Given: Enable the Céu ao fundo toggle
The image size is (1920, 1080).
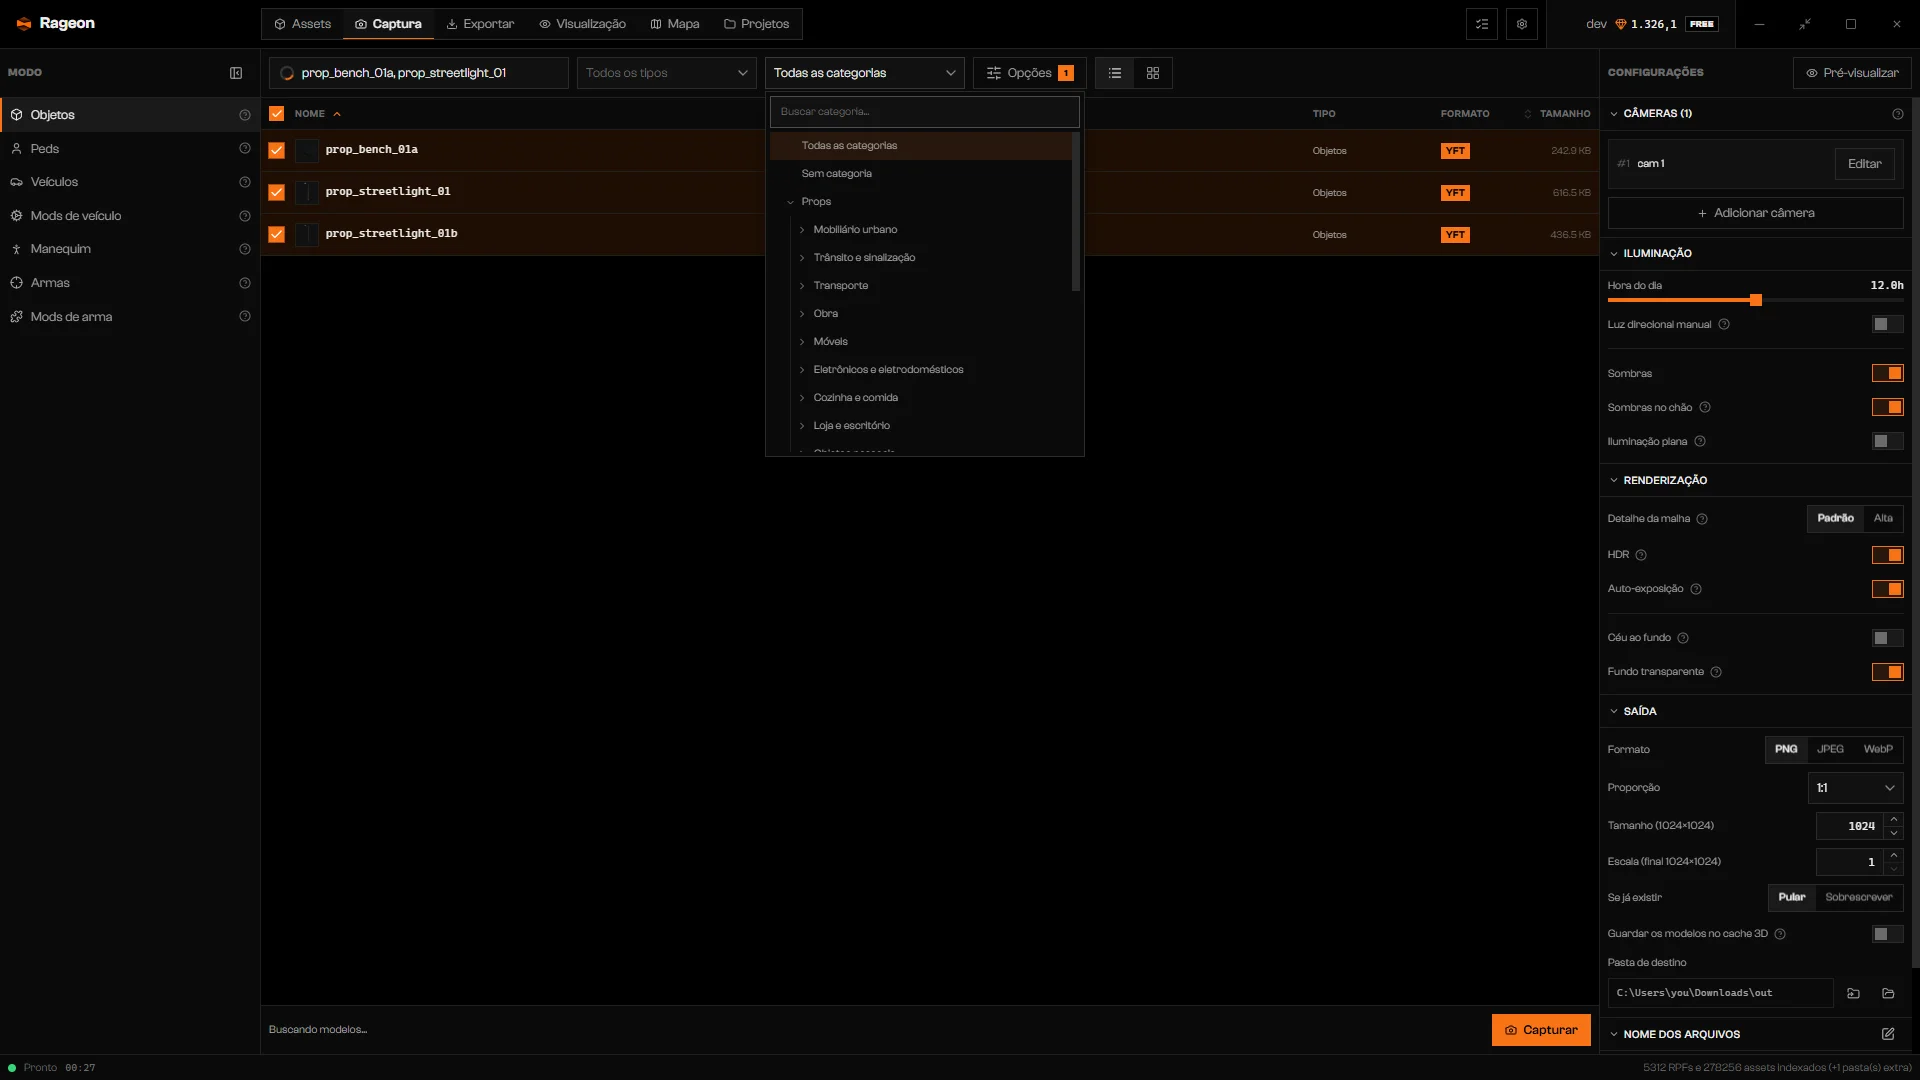Looking at the screenshot, I should click(1888, 638).
